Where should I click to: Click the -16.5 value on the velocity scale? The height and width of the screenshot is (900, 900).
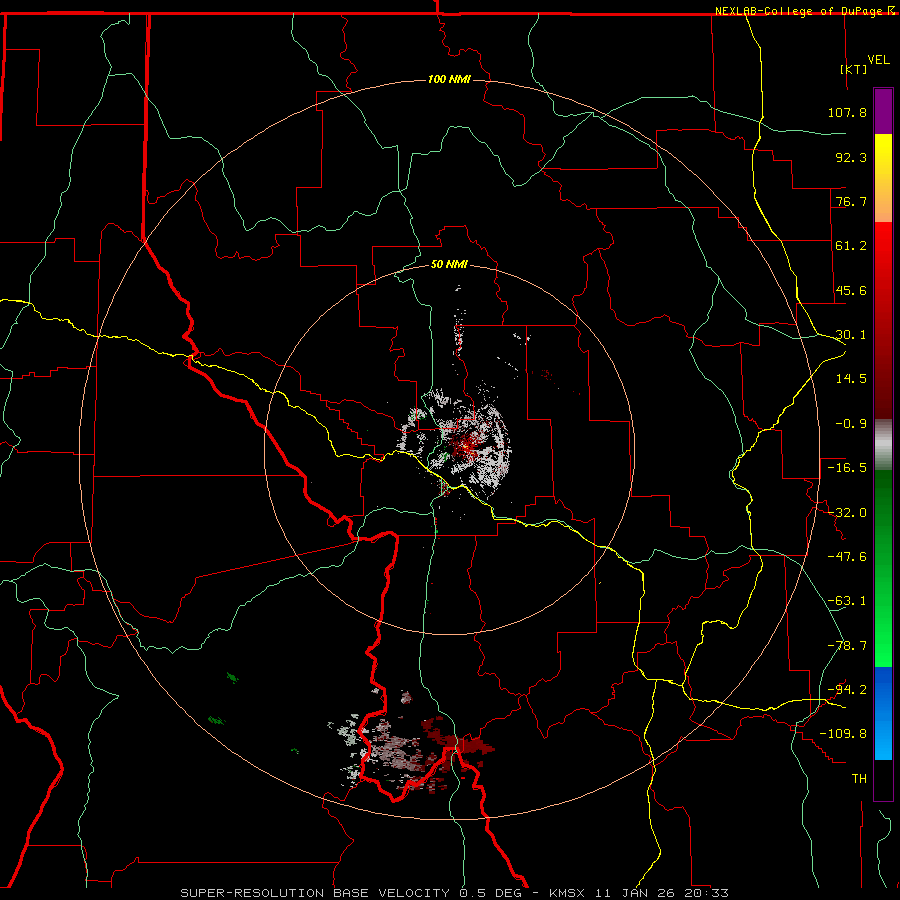(x=847, y=468)
